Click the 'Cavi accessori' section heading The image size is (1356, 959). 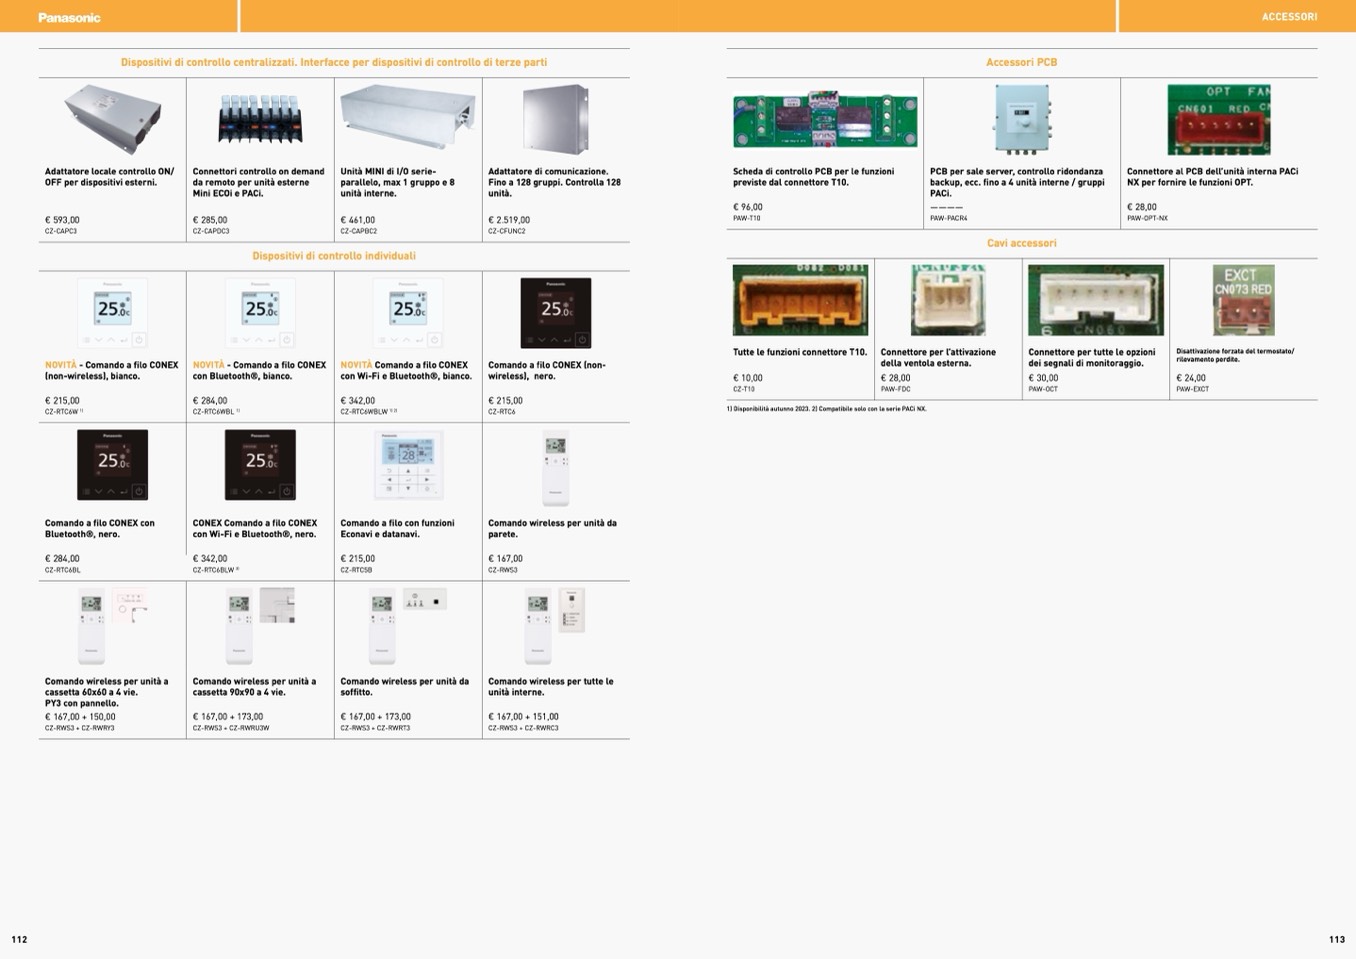[1021, 243]
